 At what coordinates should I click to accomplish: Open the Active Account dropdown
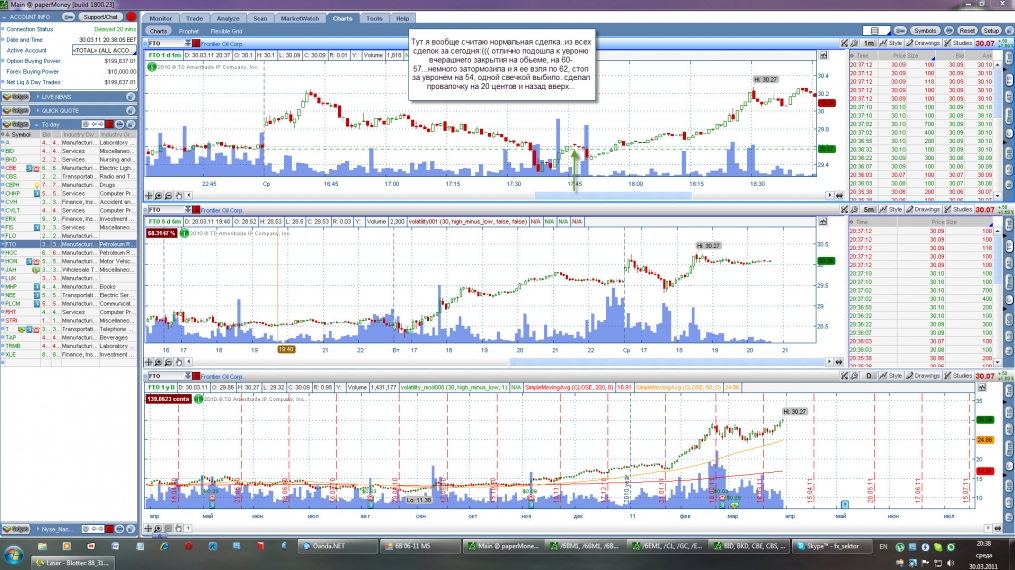[x=103, y=50]
